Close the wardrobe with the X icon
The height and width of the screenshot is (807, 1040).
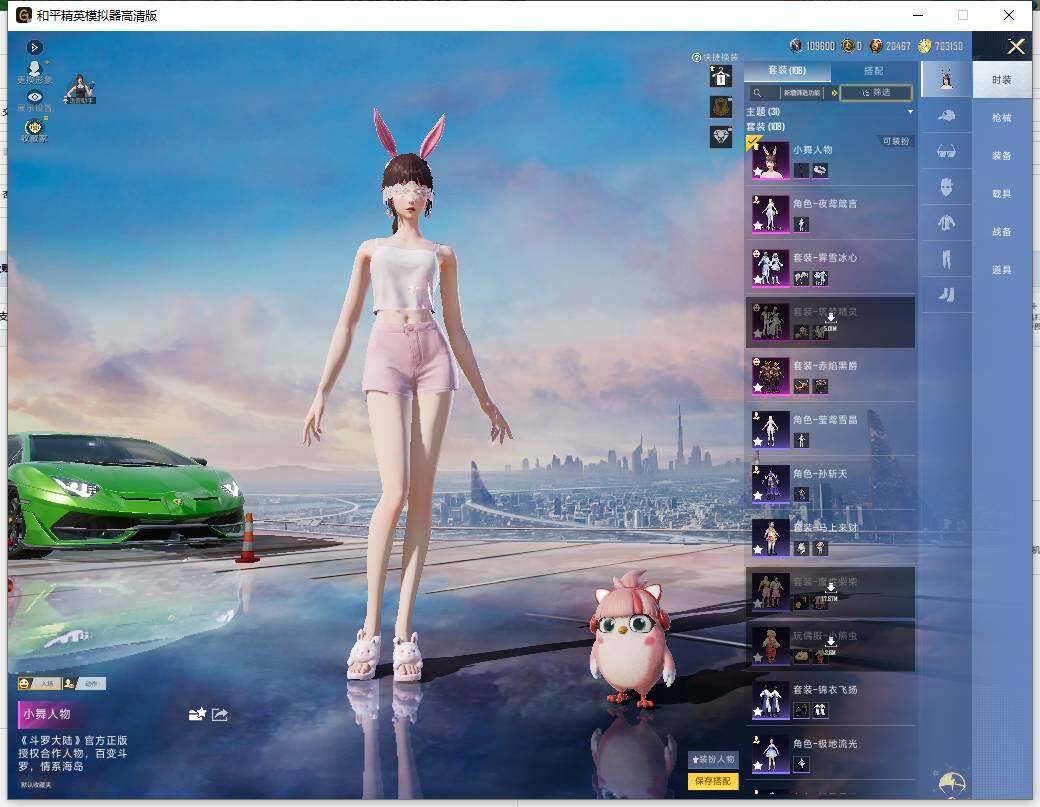click(1016, 46)
